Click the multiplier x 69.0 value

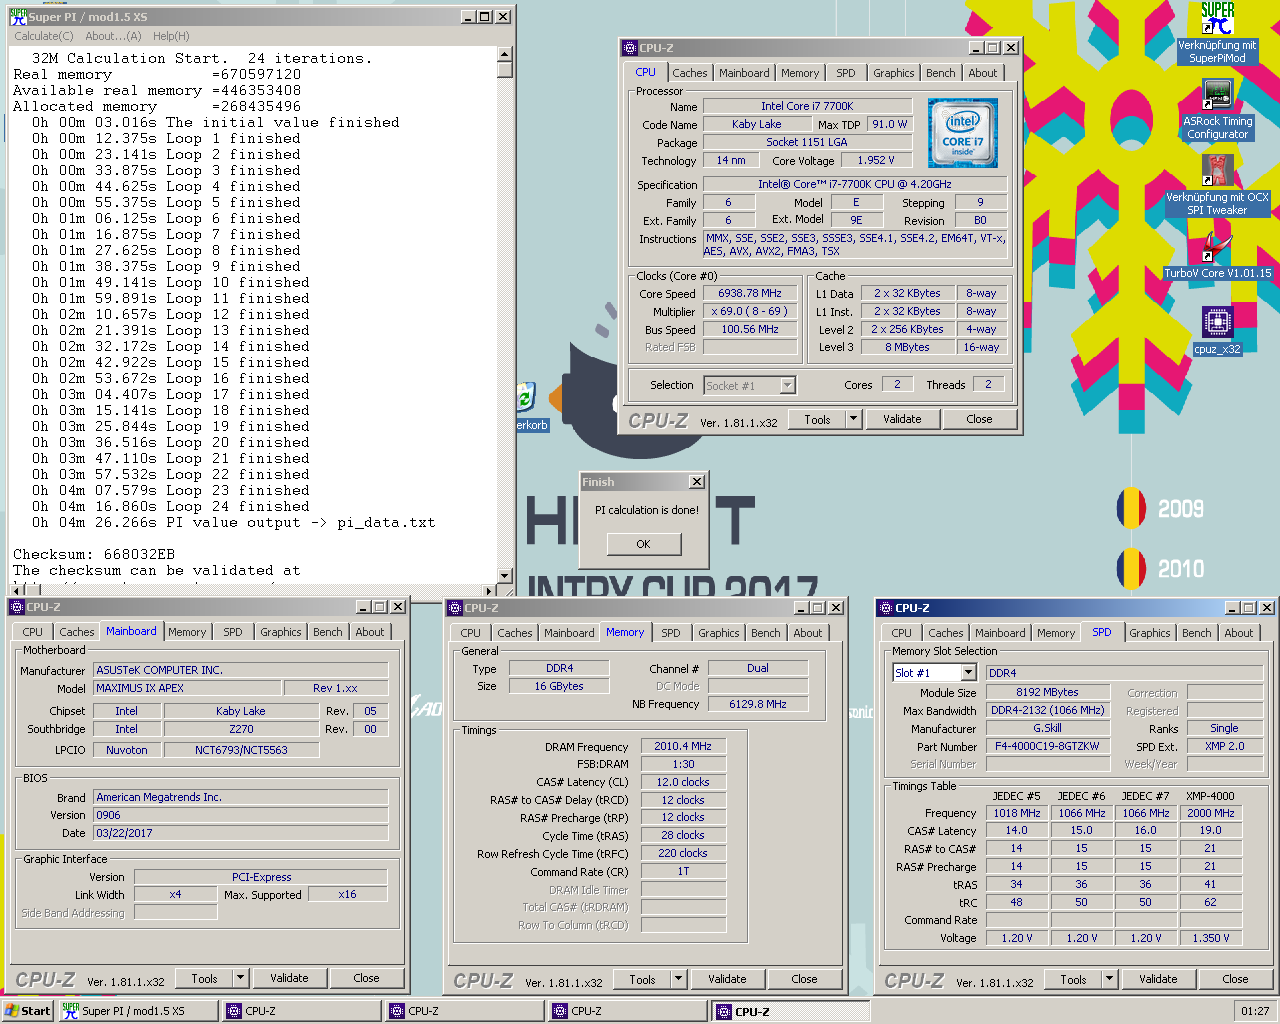[x=750, y=311]
